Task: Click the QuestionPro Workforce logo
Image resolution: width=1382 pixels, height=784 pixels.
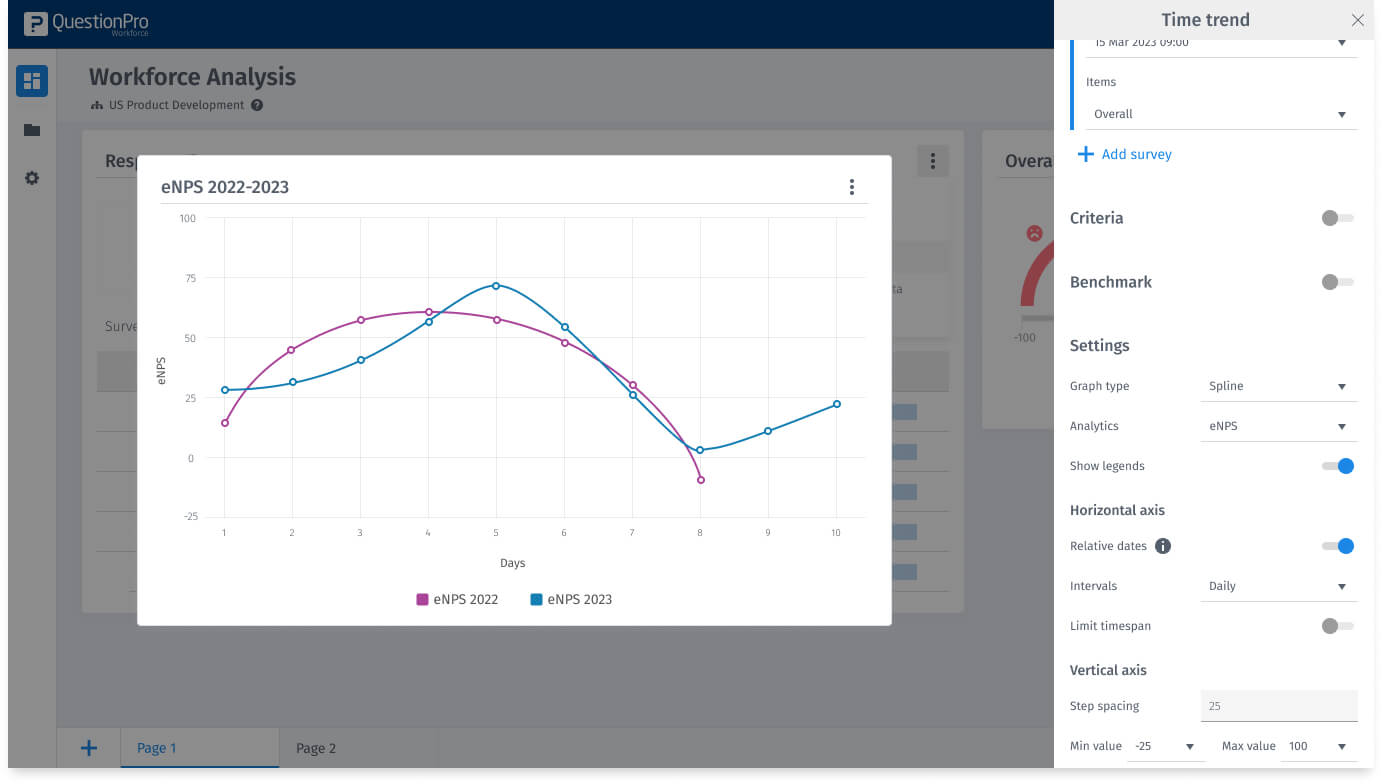Action: click(x=86, y=24)
